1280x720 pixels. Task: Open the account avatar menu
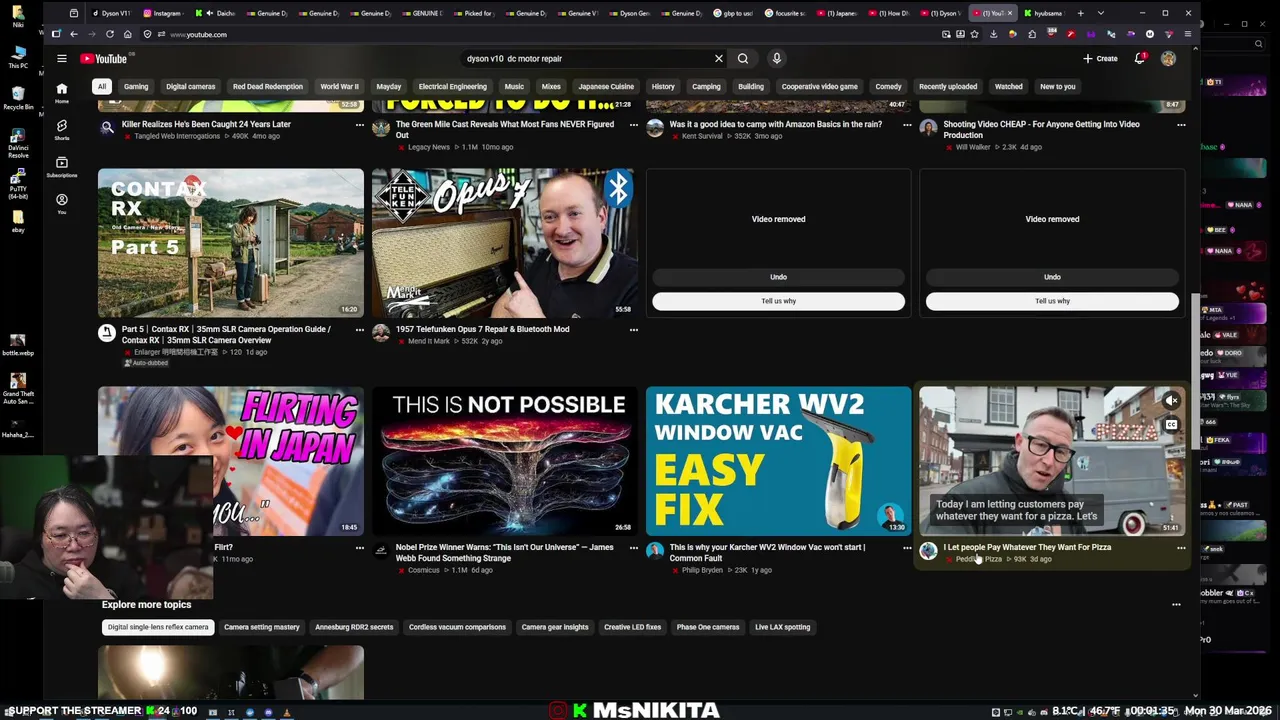(1168, 59)
